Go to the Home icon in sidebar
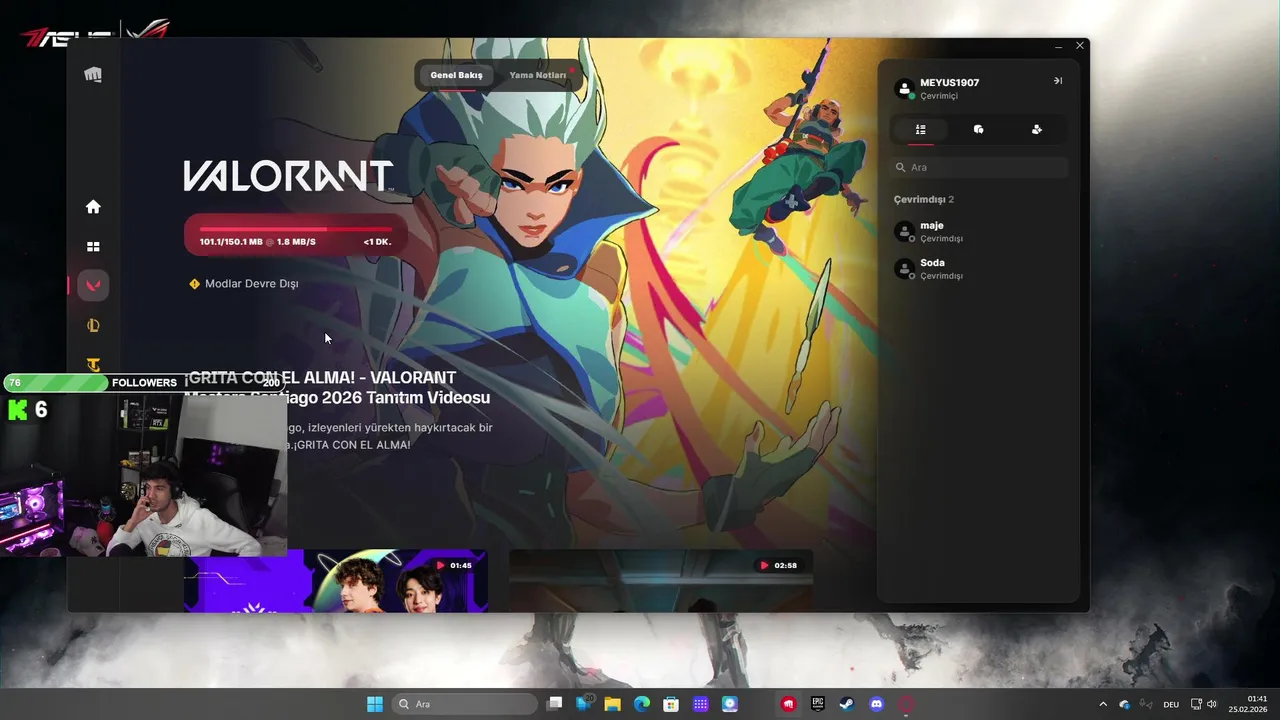Screen dimensions: 1280x720 [x=93, y=207]
